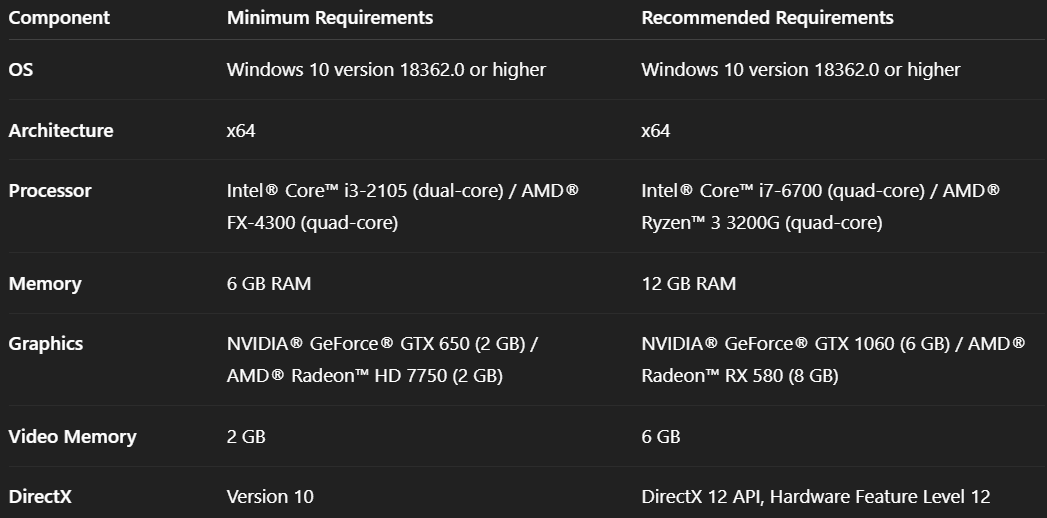Screen dimensions: 1047x518
Task: Click the Recommended Requirements column header
Action: 767,18
